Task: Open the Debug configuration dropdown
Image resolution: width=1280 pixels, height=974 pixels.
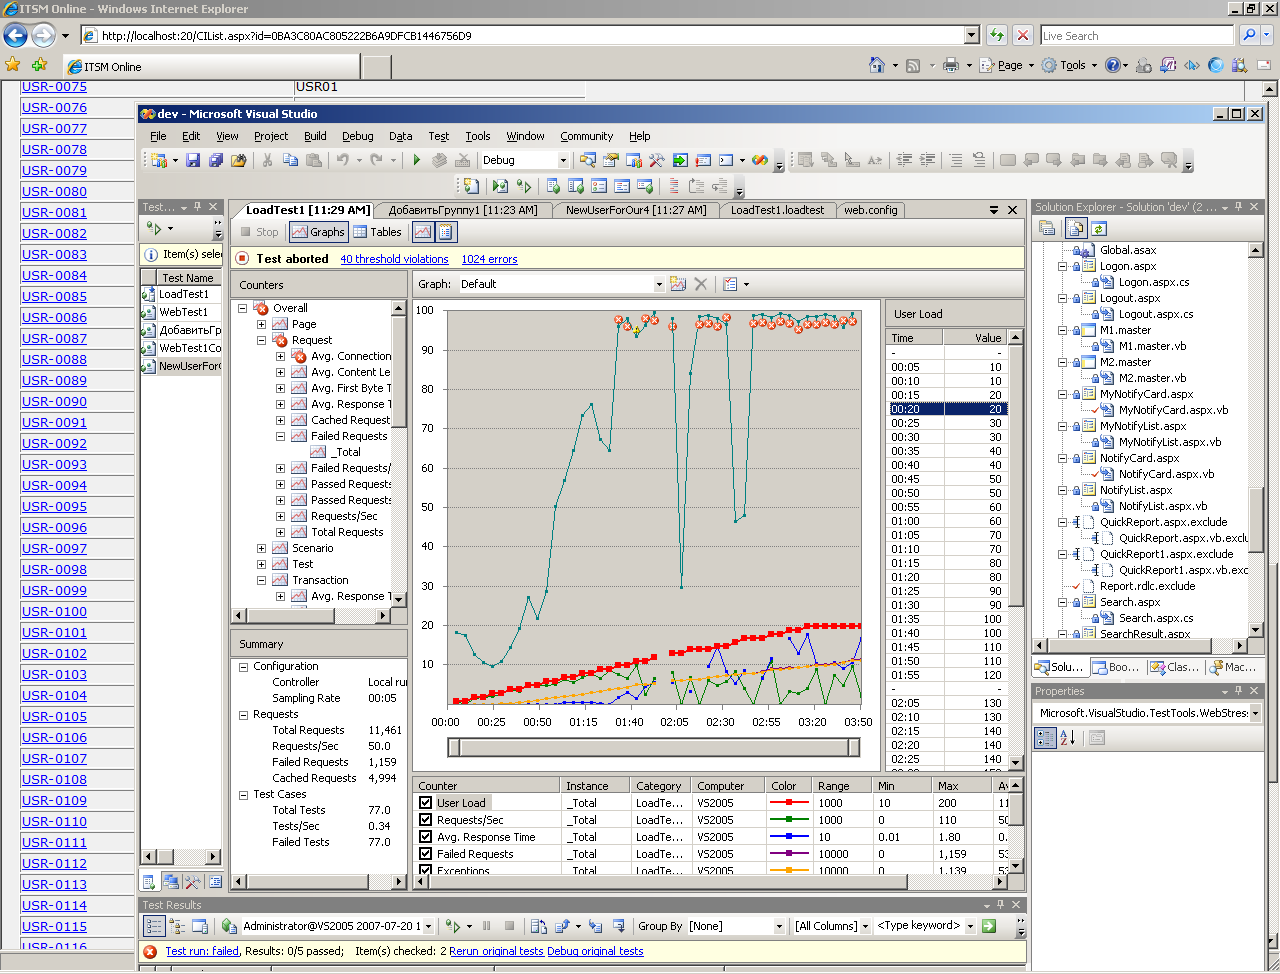Action: [x=563, y=160]
